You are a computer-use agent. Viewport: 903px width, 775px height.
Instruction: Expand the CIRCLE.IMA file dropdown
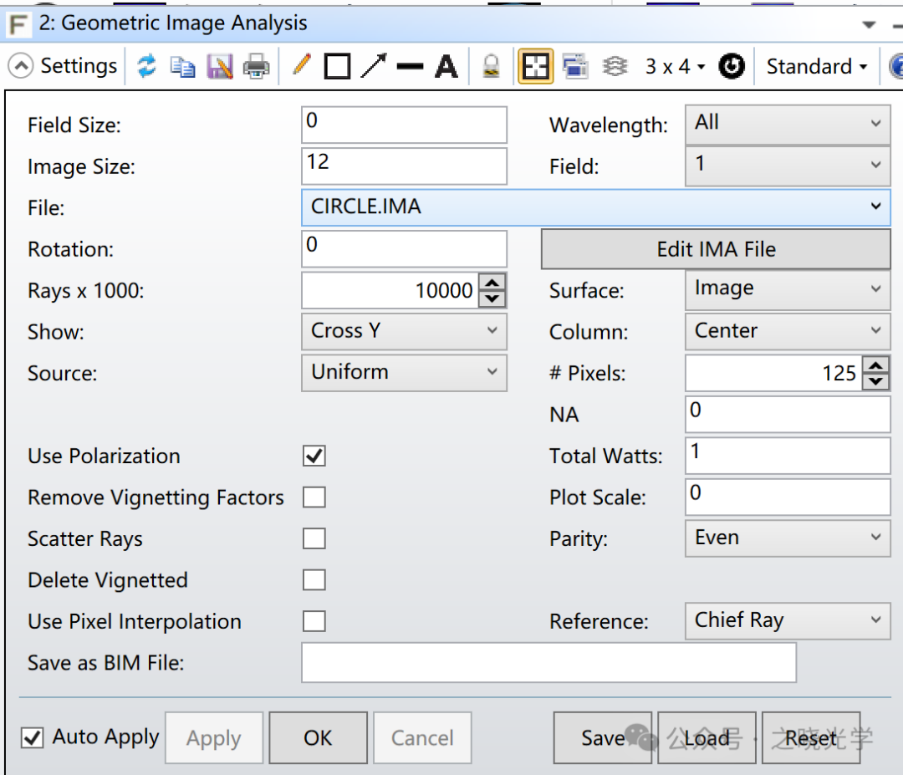[x=875, y=207]
